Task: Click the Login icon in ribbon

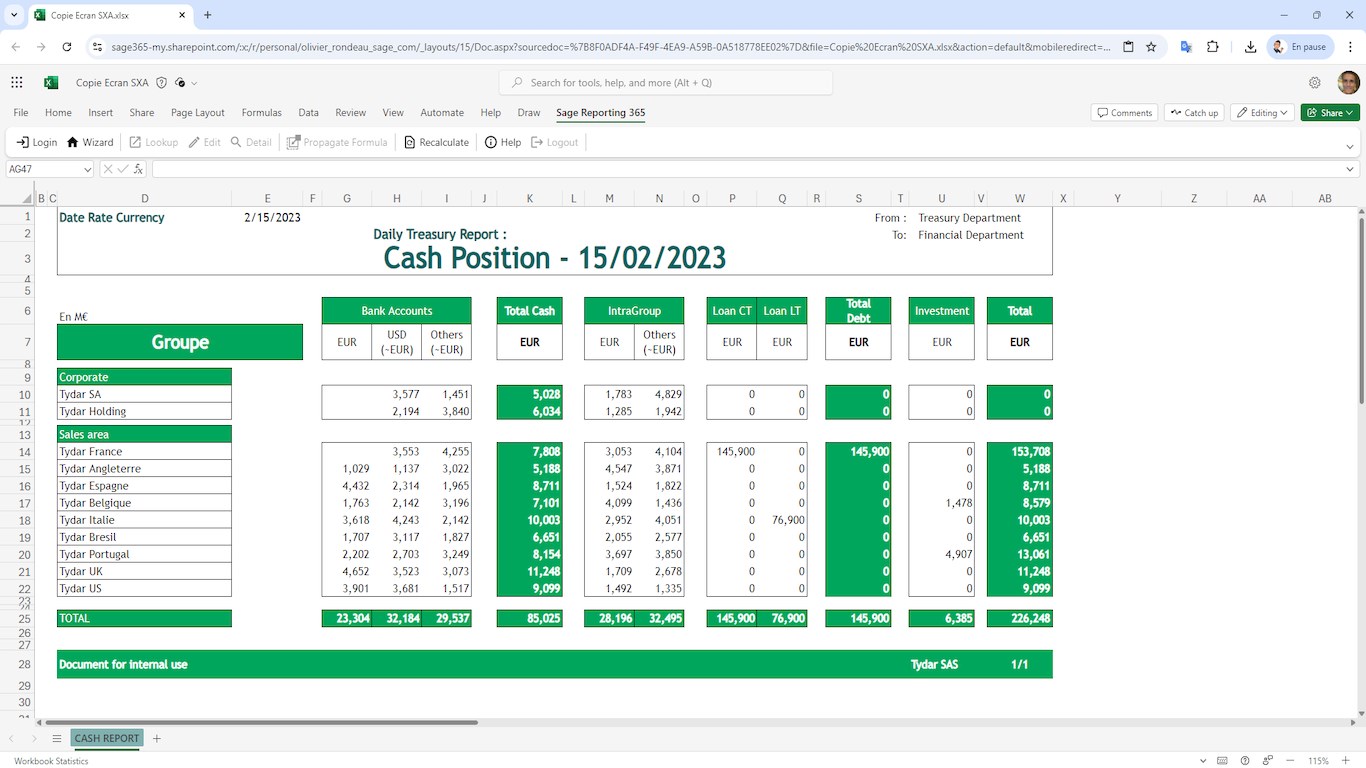Action: click(23, 142)
